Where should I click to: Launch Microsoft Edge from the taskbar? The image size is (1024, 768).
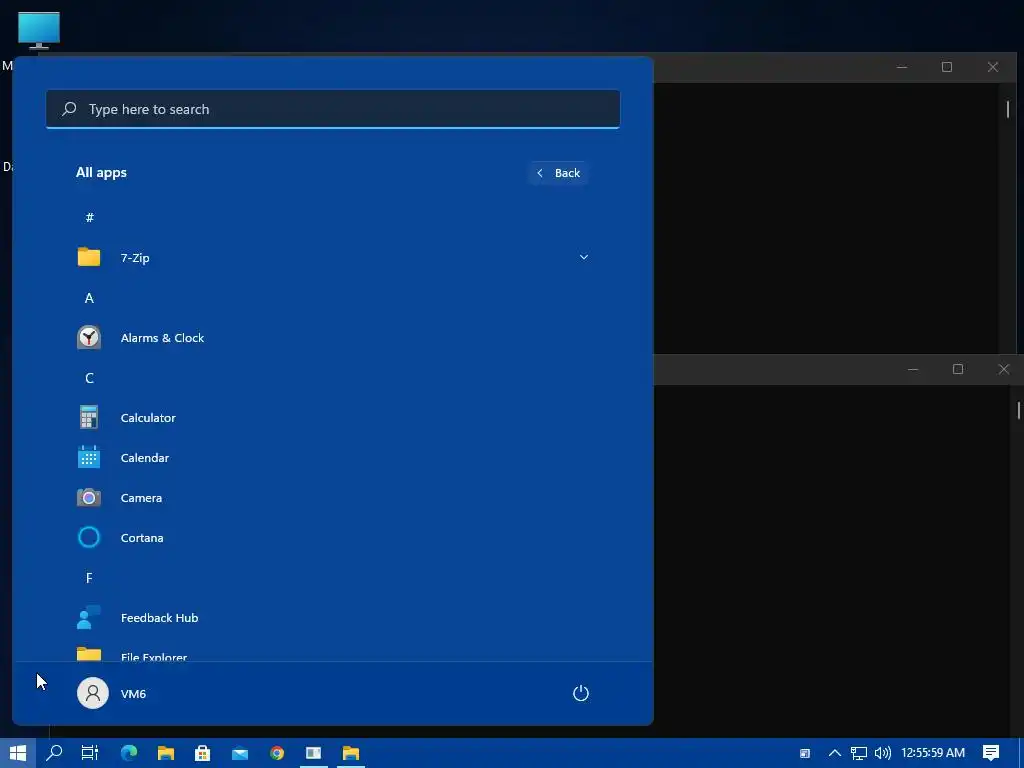[x=129, y=753]
